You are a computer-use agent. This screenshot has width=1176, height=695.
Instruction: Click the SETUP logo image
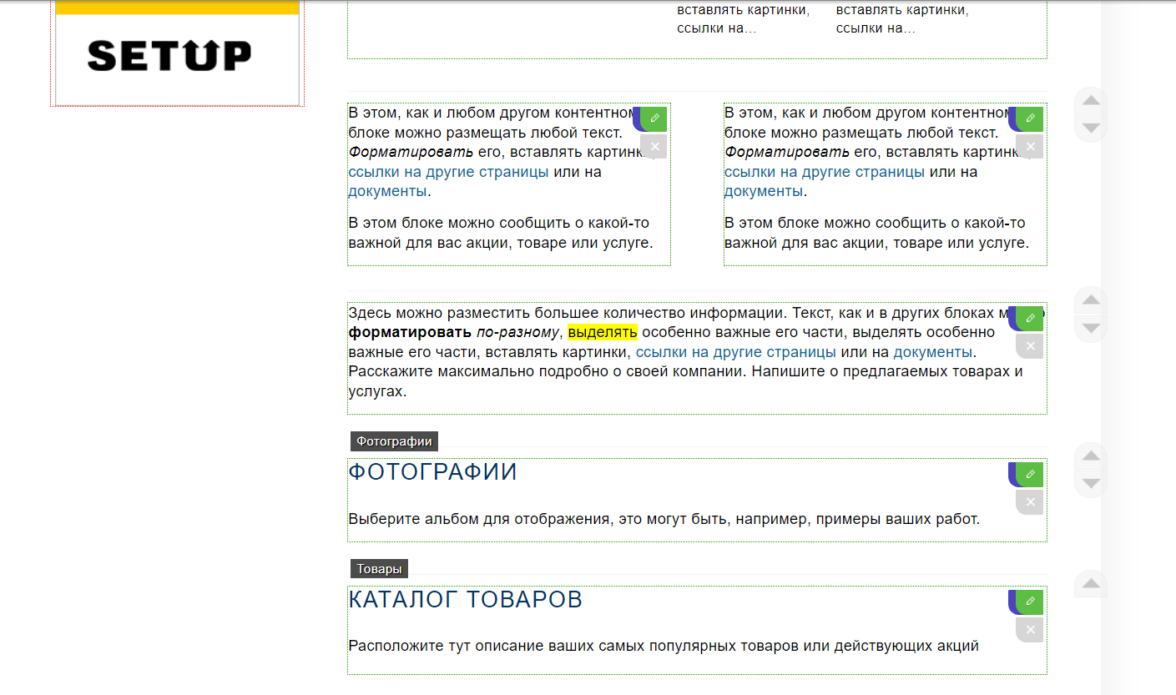pos(170,55)
